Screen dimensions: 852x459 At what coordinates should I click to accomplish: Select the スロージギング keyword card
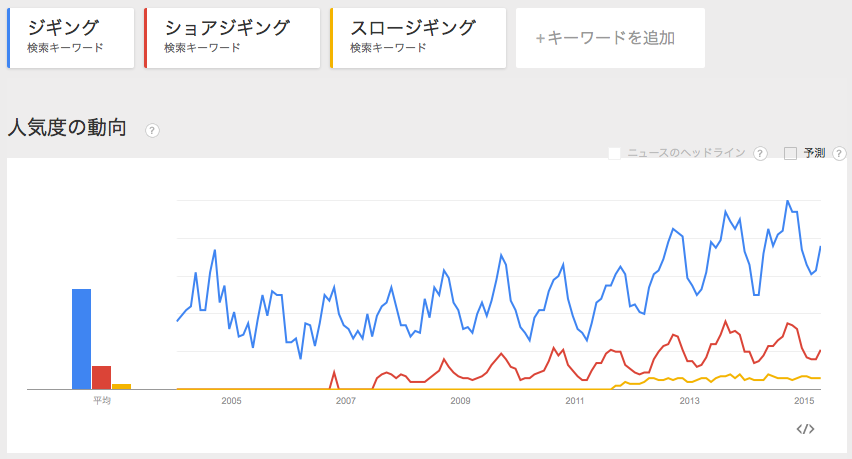(x=418, y=38)
